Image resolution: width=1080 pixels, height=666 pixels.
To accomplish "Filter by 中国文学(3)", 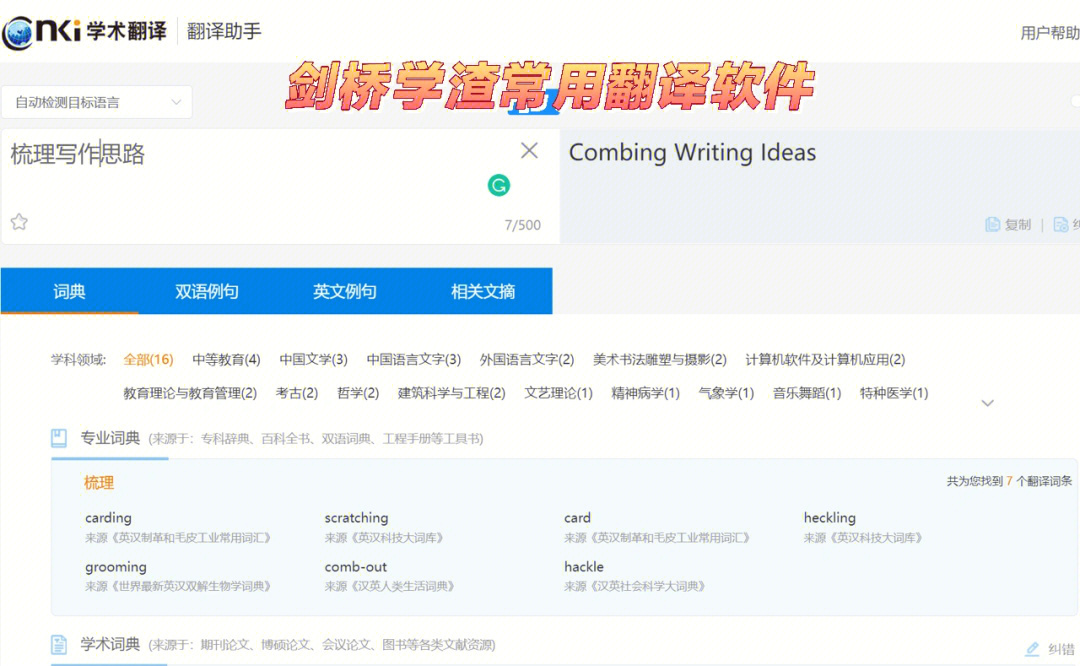I will [313, 360].
